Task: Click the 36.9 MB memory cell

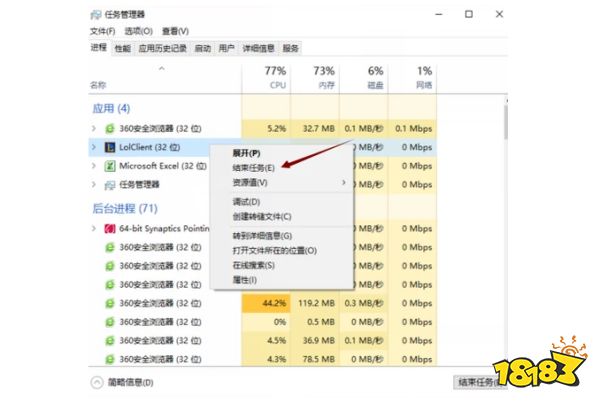Action: click(x=315, y=340)
